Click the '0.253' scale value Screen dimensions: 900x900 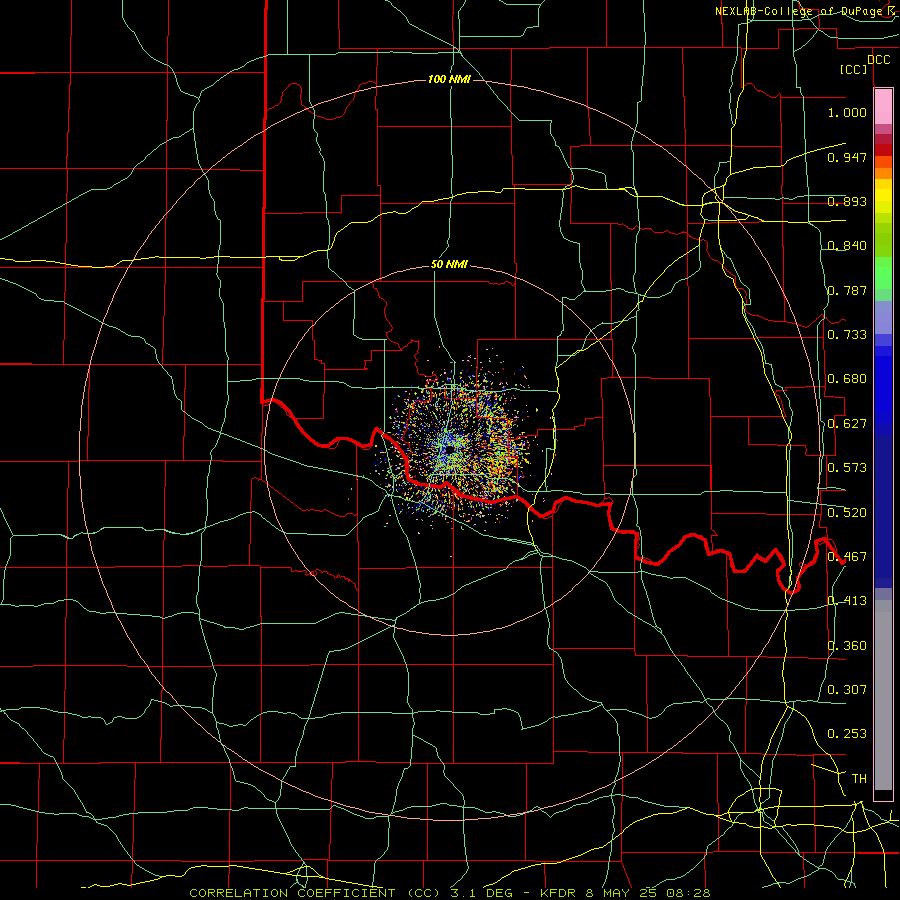click(x=847, y=734)
